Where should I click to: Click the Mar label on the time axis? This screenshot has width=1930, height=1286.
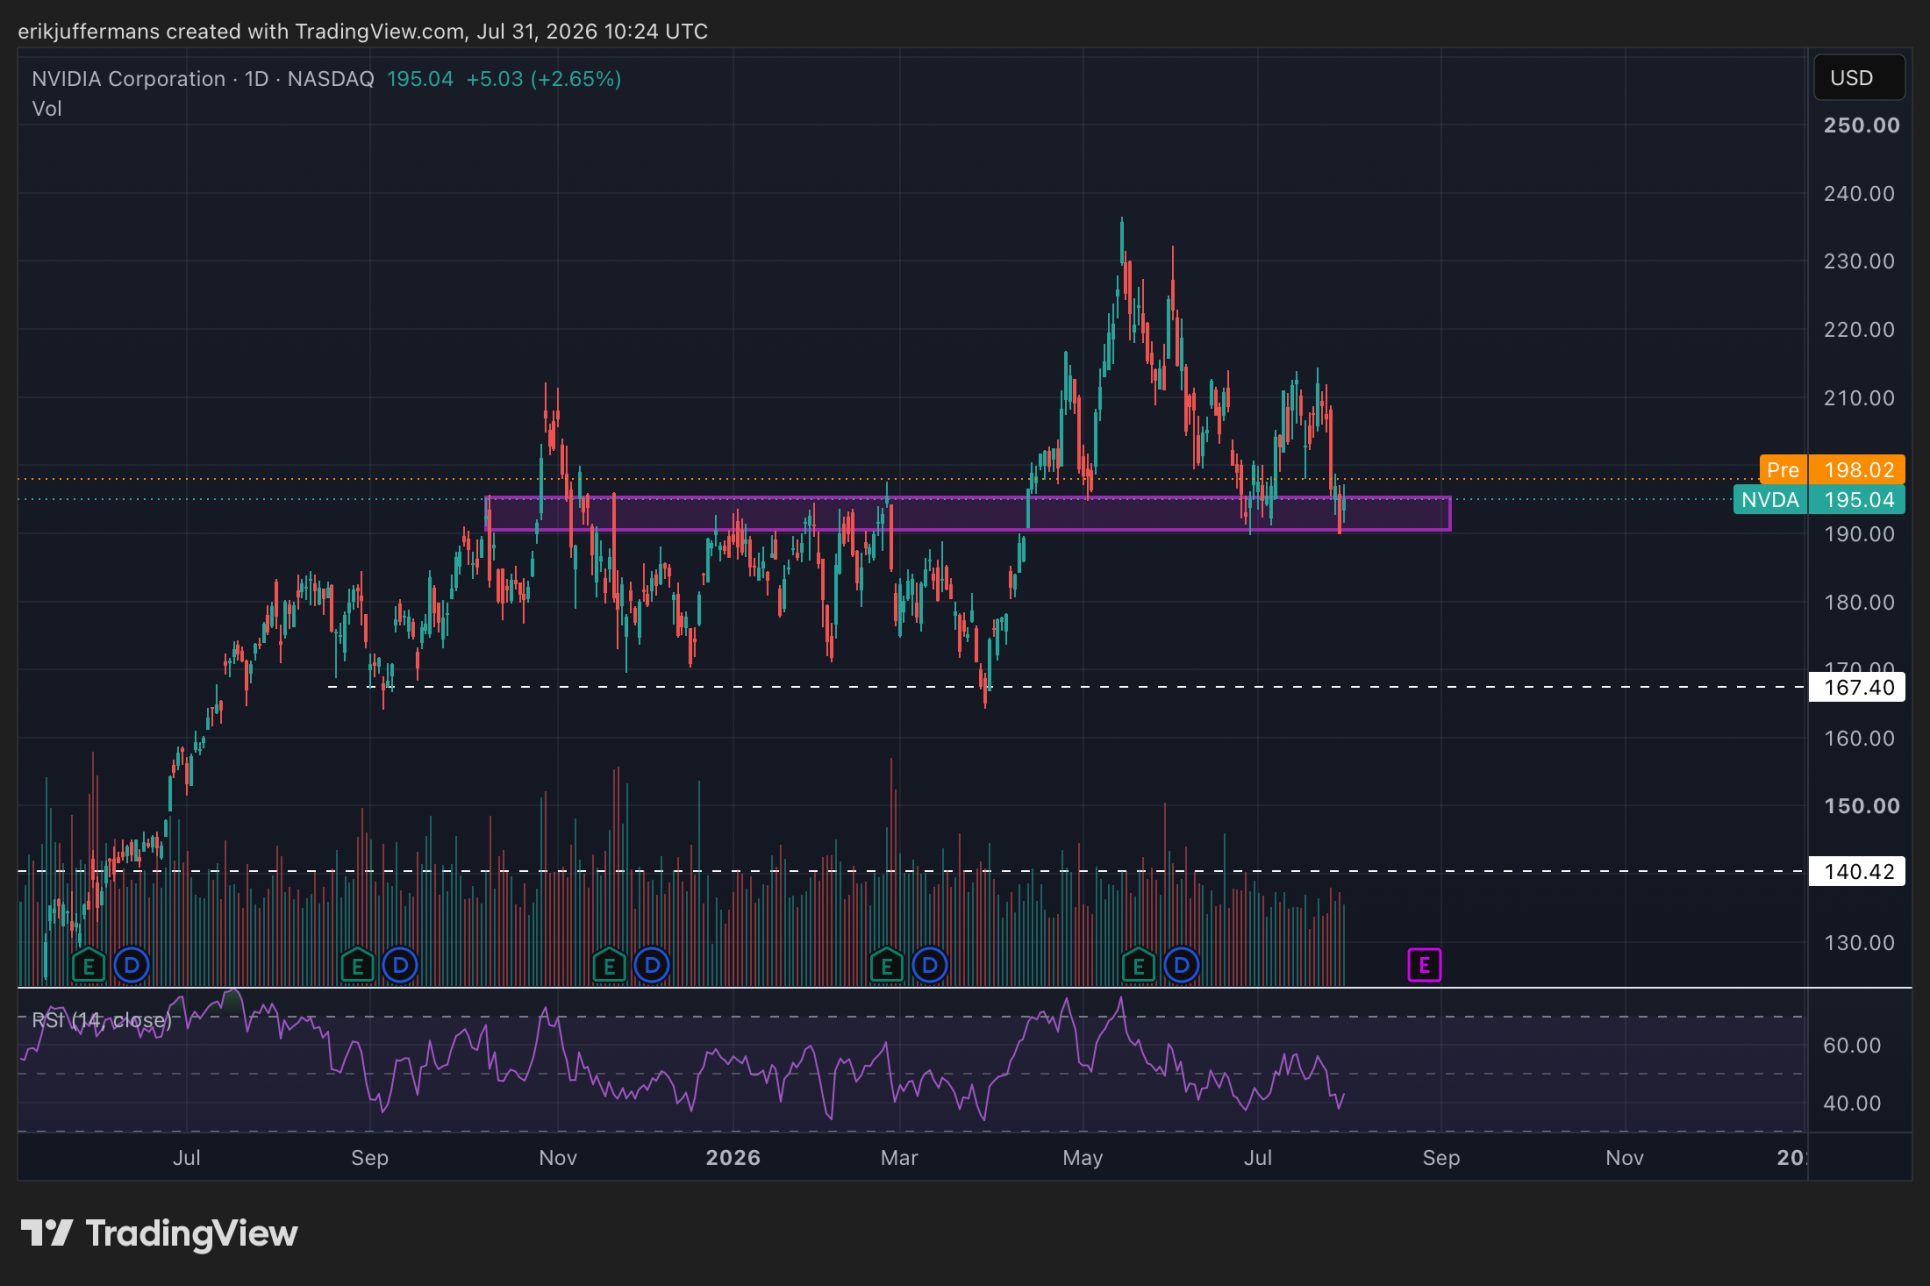pyautogui.click(x=899, y=1158)
